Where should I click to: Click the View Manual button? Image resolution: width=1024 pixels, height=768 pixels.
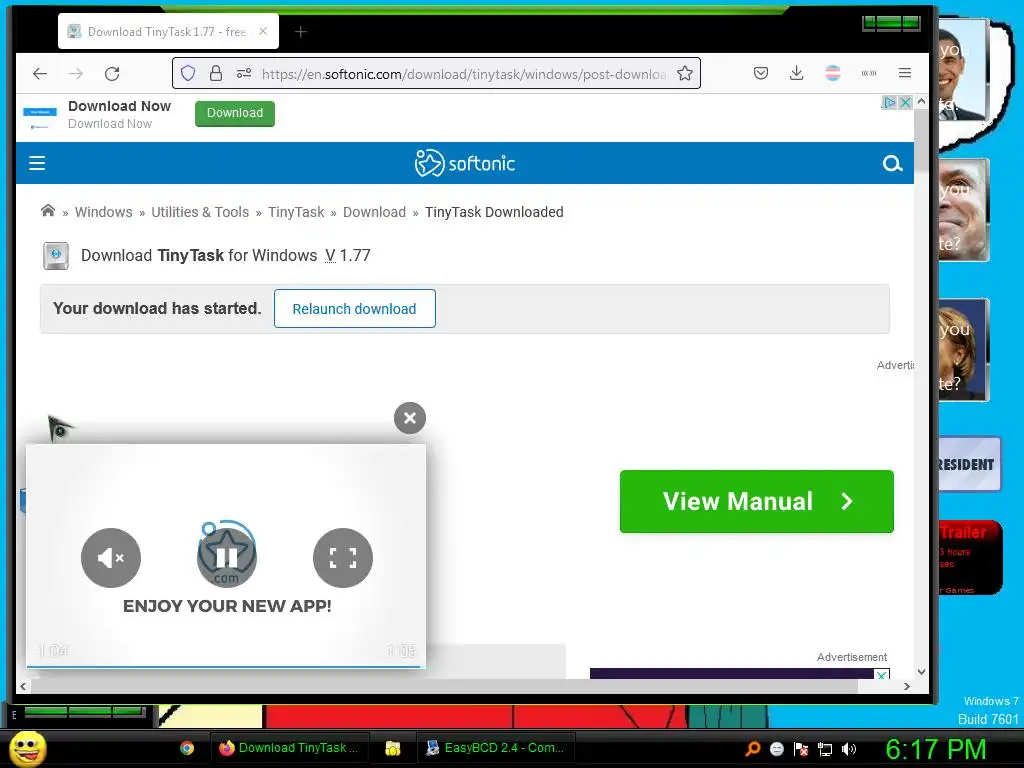756,502
